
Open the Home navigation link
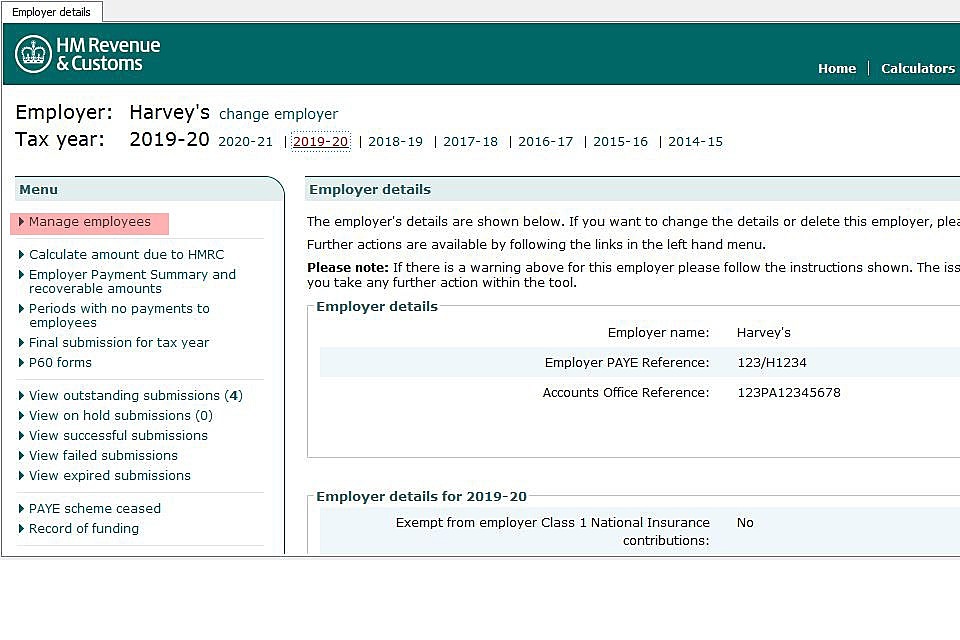836,68
